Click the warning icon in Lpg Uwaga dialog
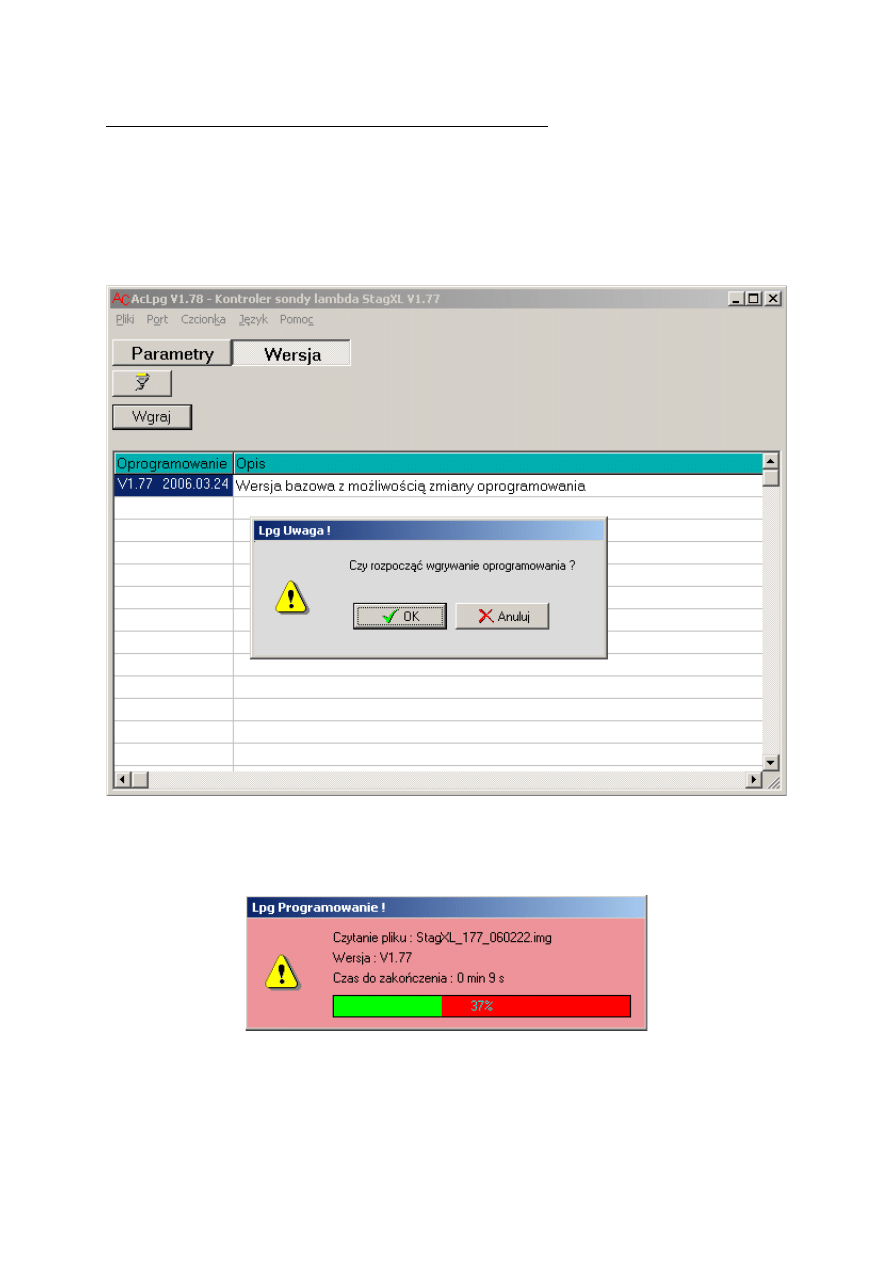Image resolution: width=893 pixels, height=1263 pixels. pos(291,596)
